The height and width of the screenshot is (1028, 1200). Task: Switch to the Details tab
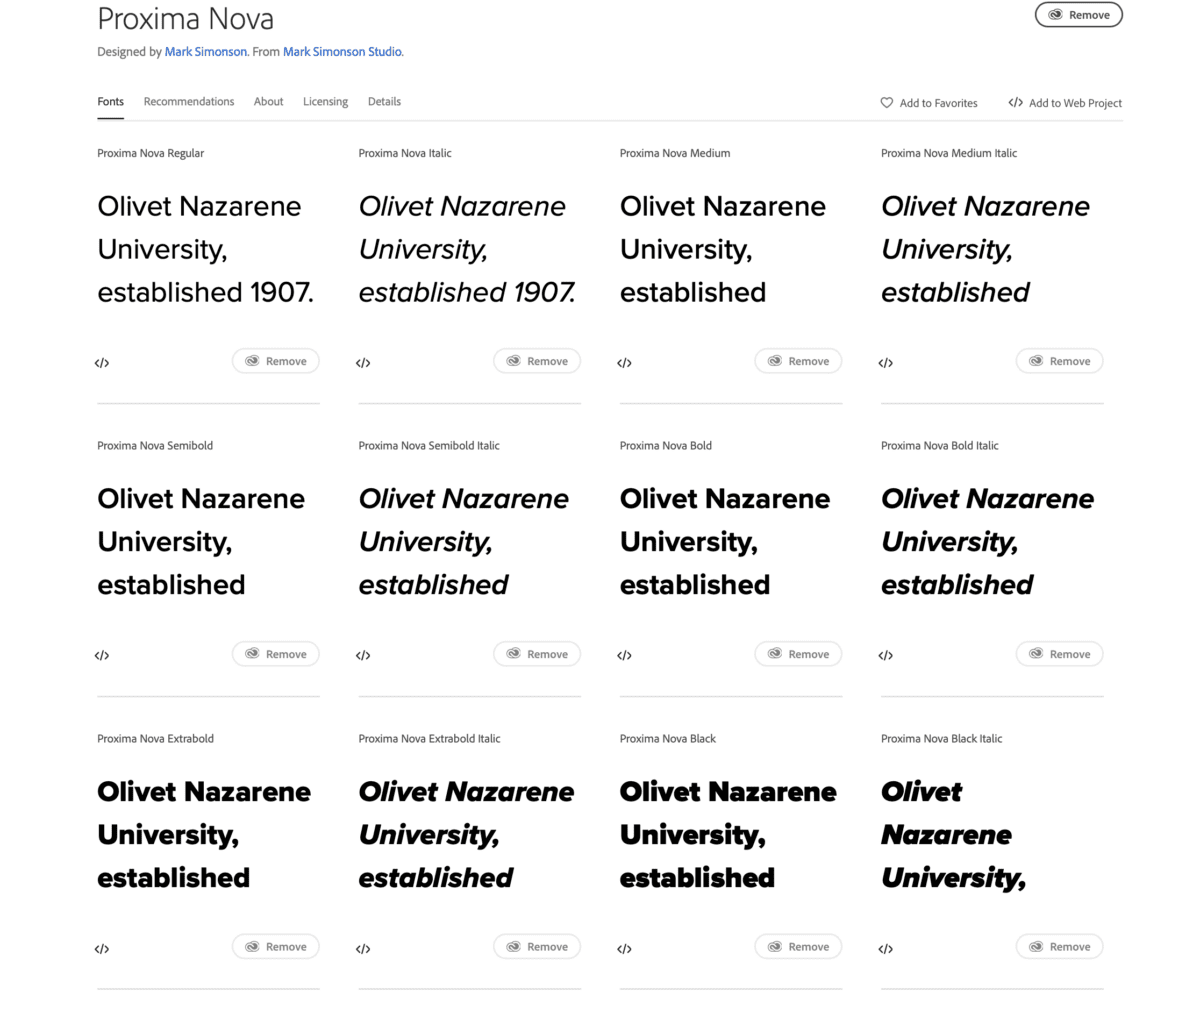pyautogui.click(x=384, y=101)
